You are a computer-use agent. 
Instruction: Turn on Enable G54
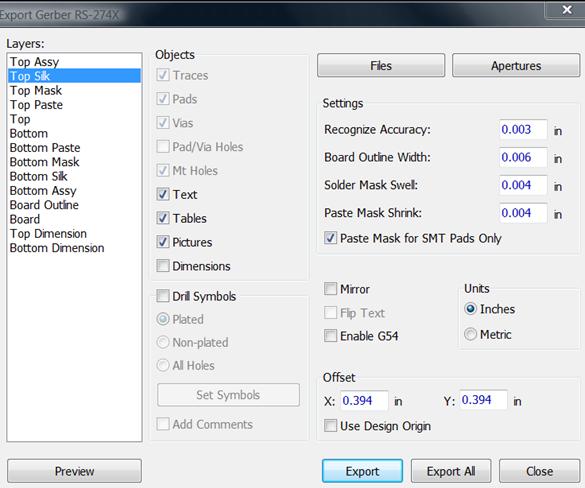(x=330, y=336)
